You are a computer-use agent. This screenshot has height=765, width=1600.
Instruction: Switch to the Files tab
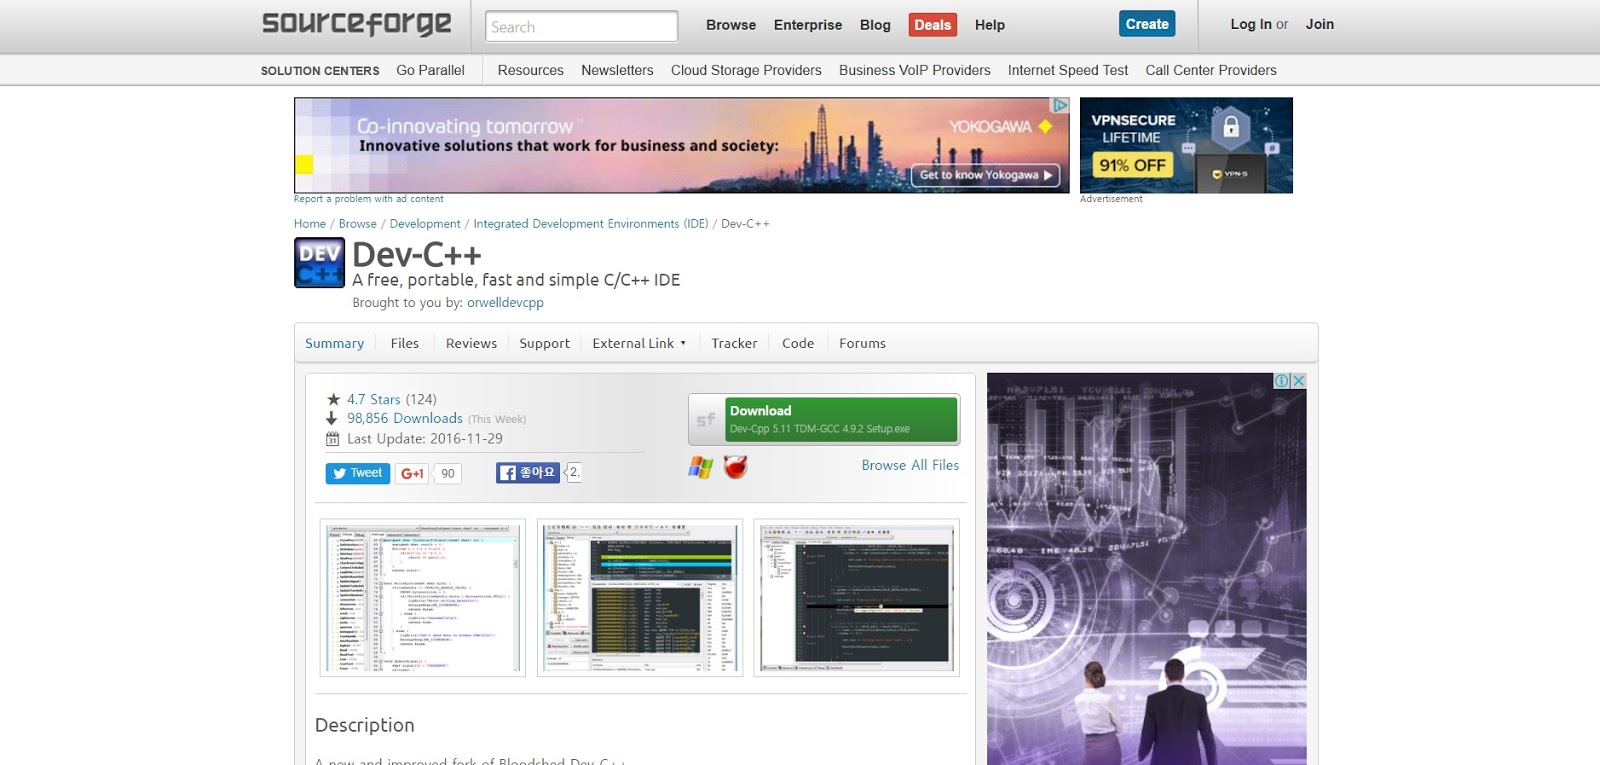click(405, 343)
